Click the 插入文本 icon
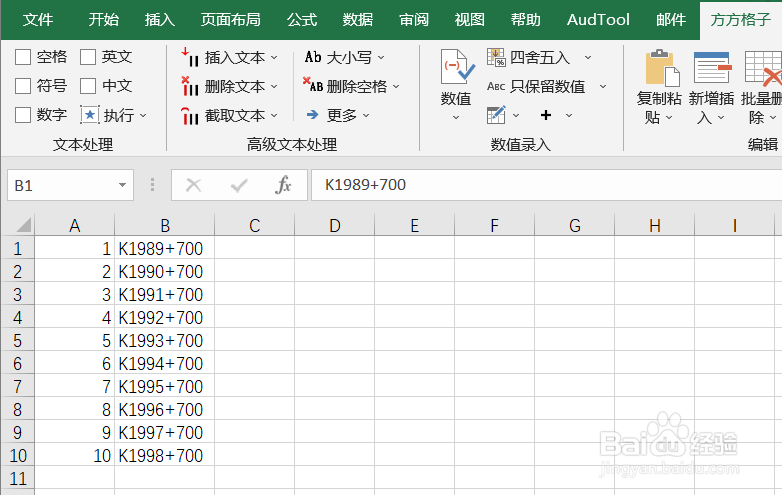 pyautogui.click(x=190, y=57)
